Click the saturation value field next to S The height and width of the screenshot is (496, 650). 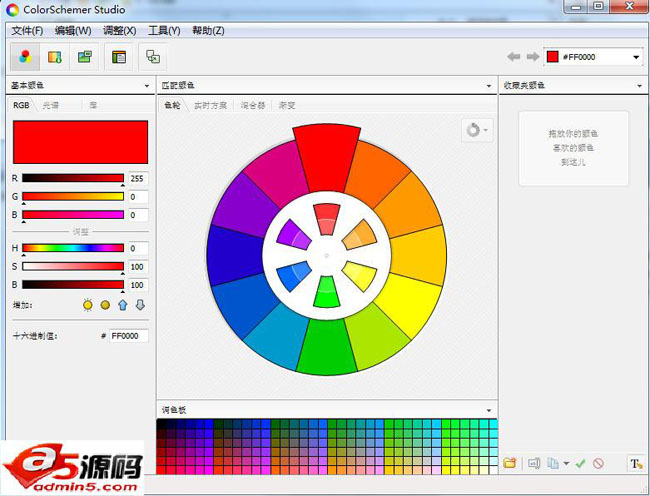138,267
